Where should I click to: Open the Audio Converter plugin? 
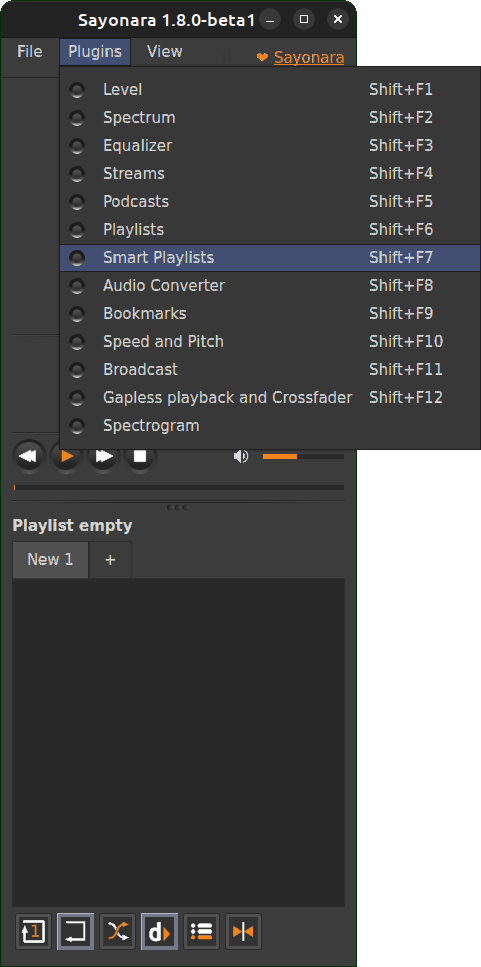(270, 286)
